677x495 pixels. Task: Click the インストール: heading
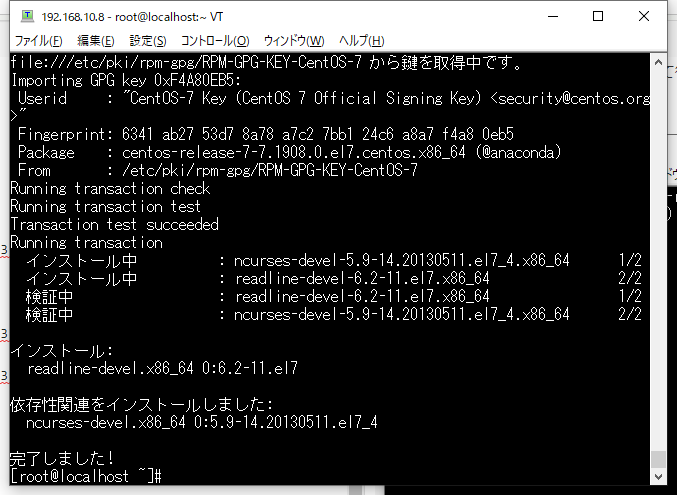[62, 351]
